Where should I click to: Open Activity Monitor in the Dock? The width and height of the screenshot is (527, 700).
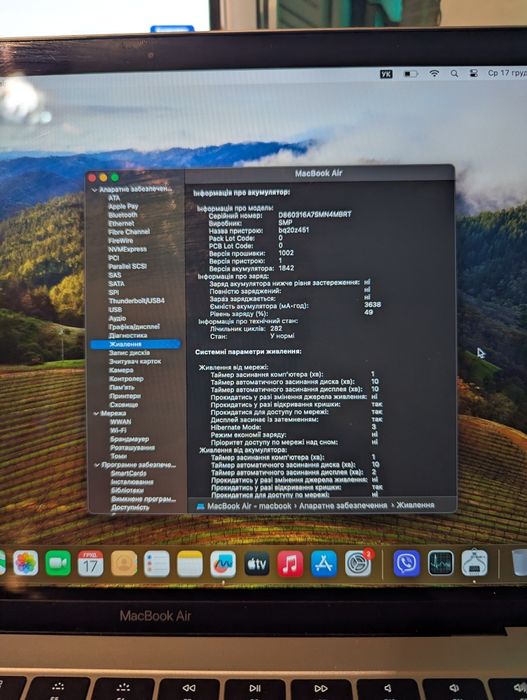(440, 563)
